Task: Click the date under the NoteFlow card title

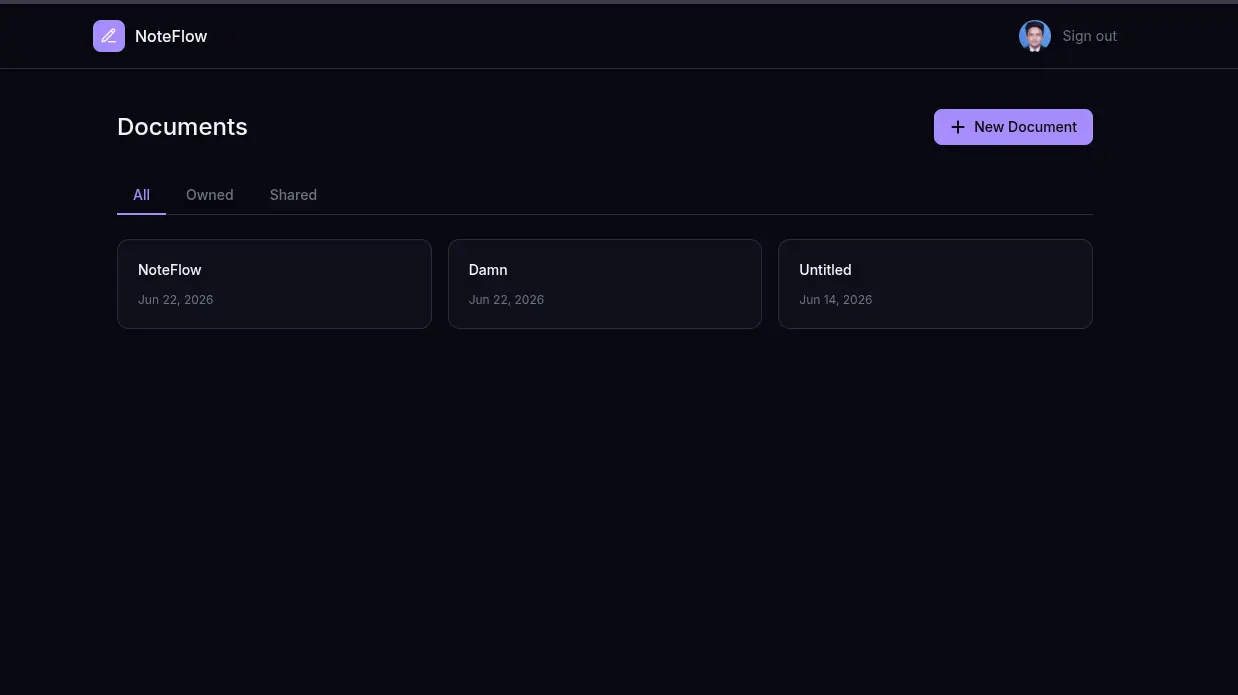Action: point(175,300)
